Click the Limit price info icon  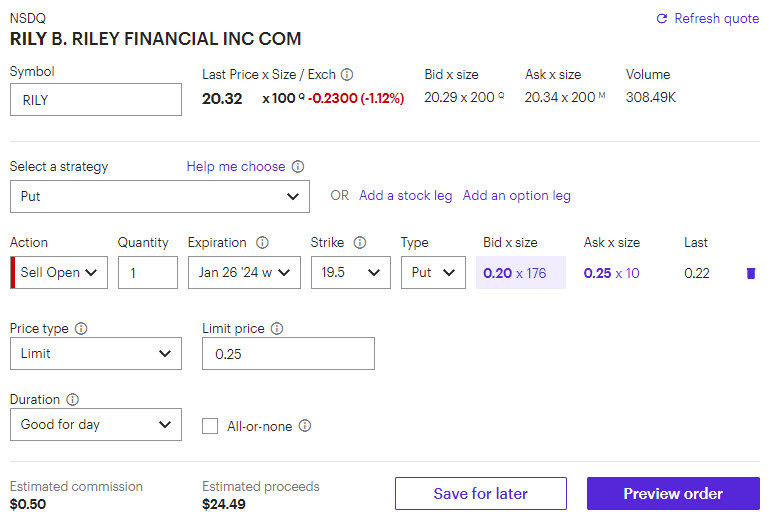(x=277, y=329)
